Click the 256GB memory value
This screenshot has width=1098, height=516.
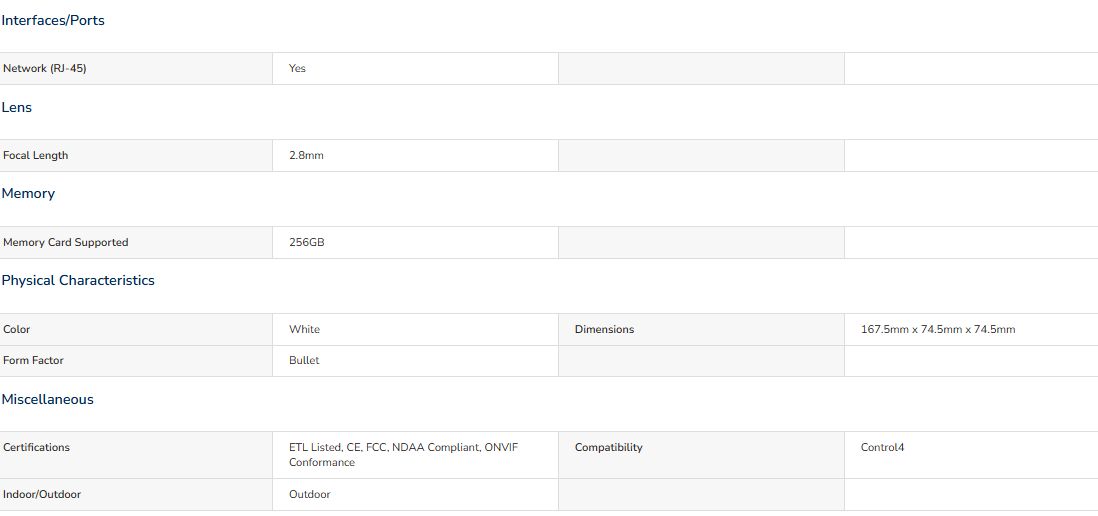point(307,242)
